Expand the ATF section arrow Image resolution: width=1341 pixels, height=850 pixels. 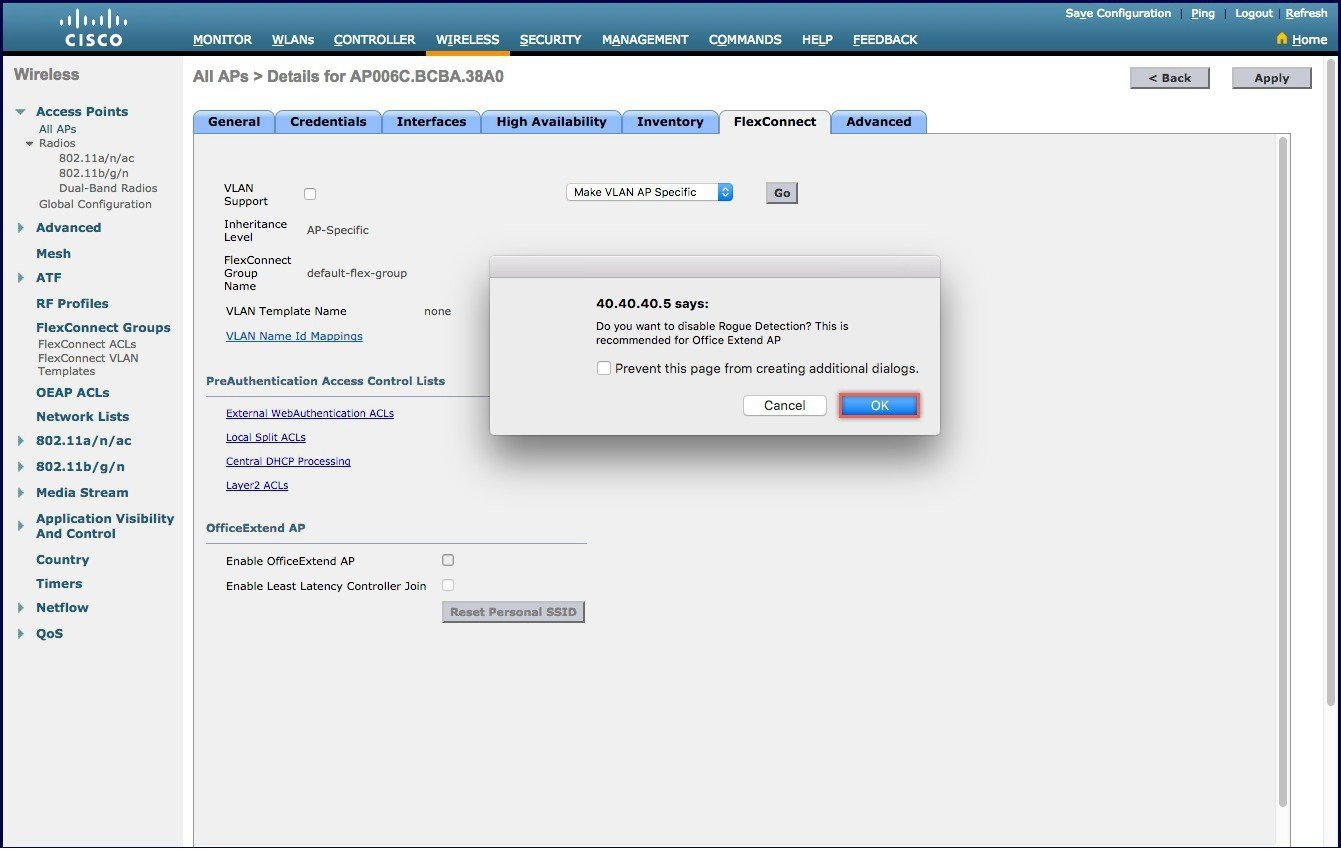(21, 278)
